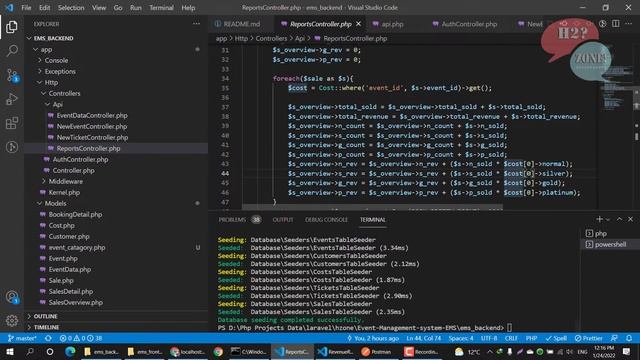Open Run and Debug view
The width and height of the screenshot is (640, 360).
(x=12, y=99)
